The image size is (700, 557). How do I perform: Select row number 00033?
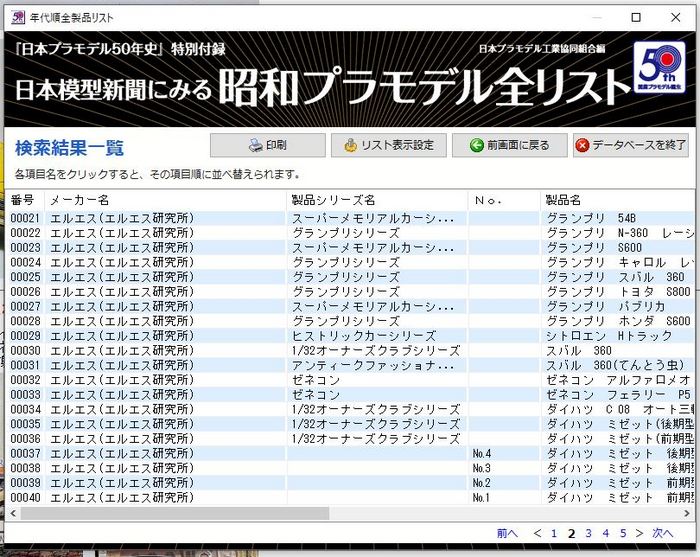25,395
